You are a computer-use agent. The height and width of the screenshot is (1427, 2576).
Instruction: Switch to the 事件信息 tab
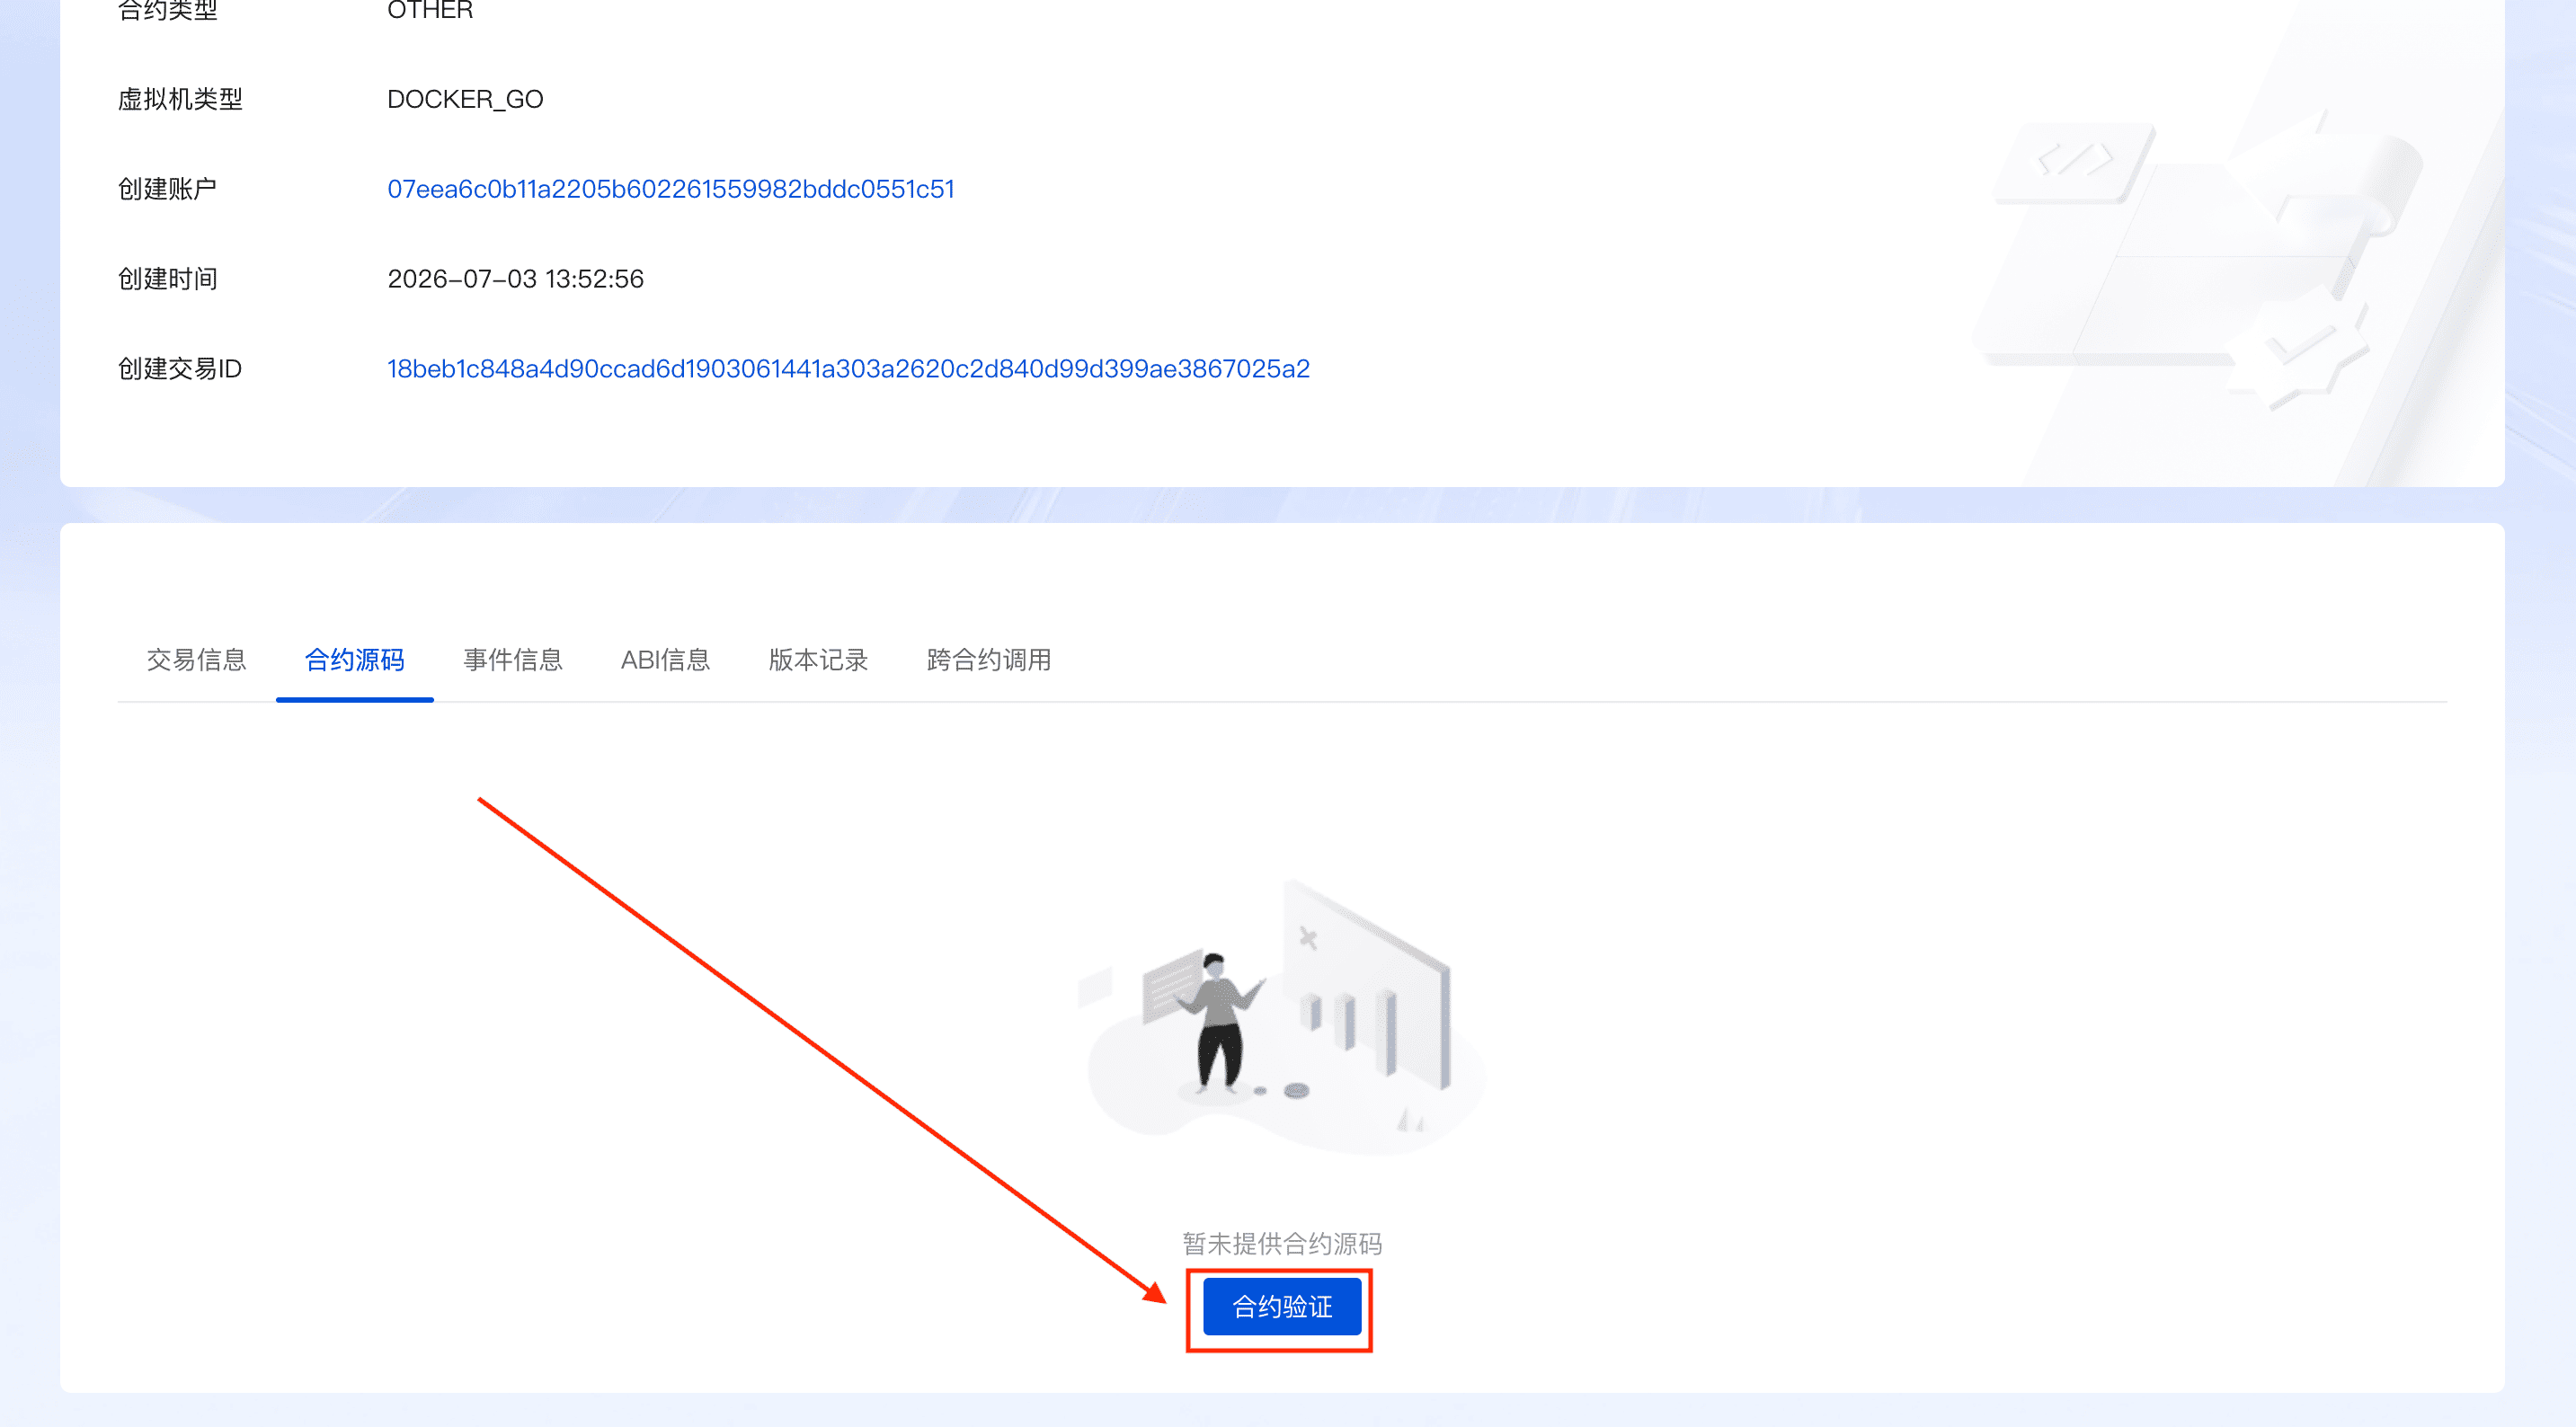point(513,660)
